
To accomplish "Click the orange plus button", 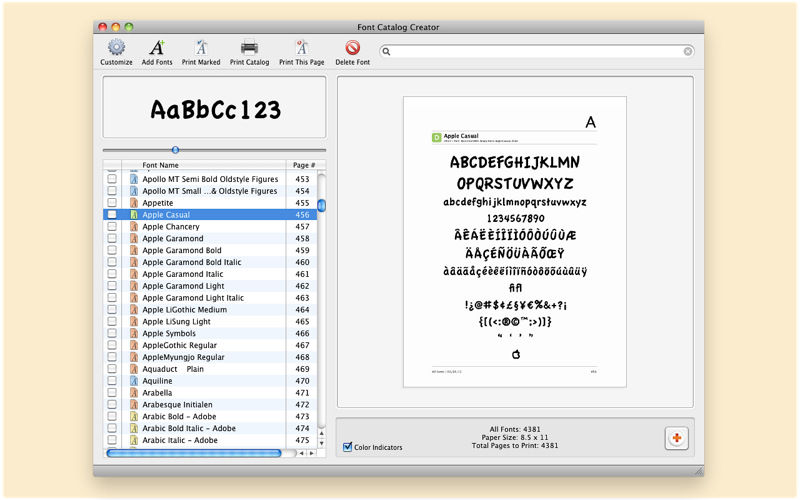I will 677,438.
